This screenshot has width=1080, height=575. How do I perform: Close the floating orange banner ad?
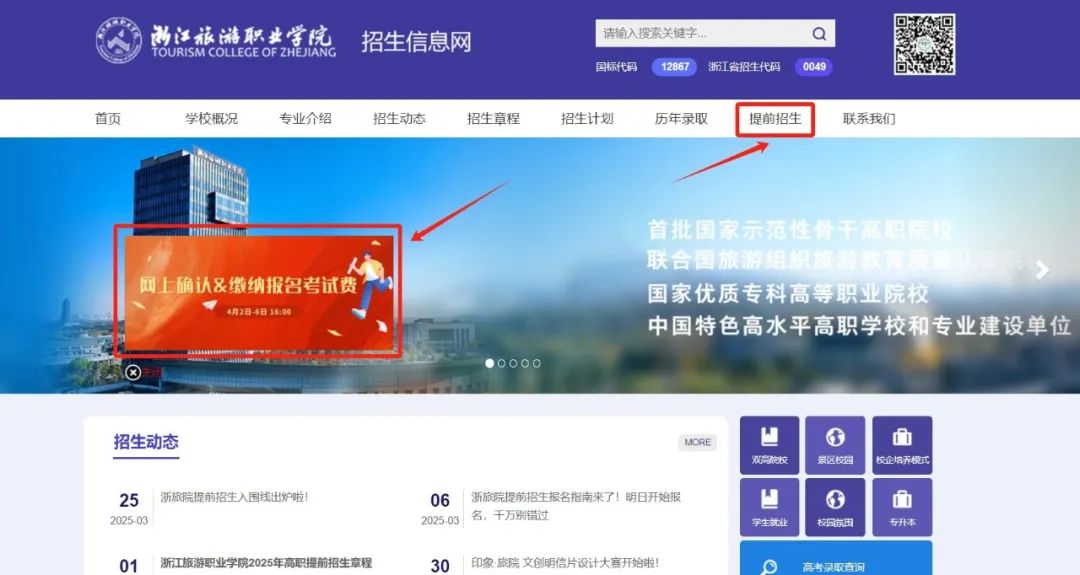[133, 373]
